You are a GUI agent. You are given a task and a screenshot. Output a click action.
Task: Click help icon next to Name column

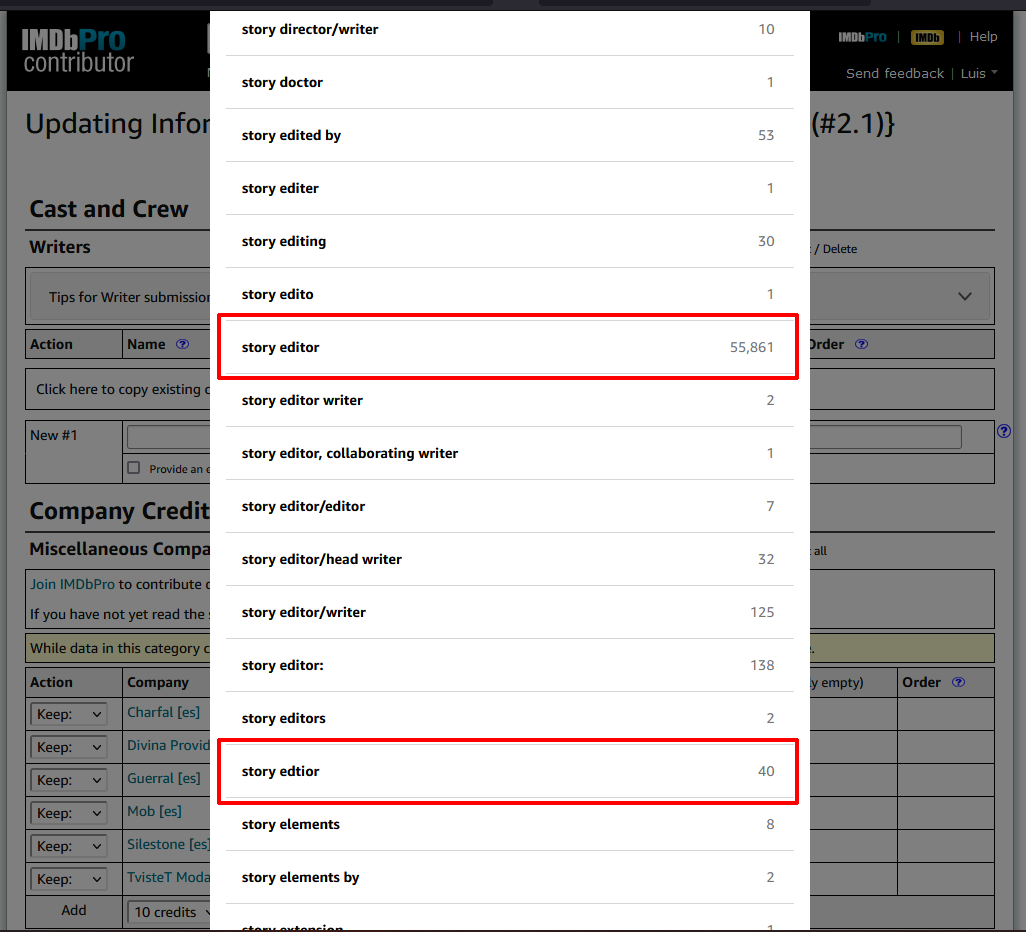click(x=182, y=344)
